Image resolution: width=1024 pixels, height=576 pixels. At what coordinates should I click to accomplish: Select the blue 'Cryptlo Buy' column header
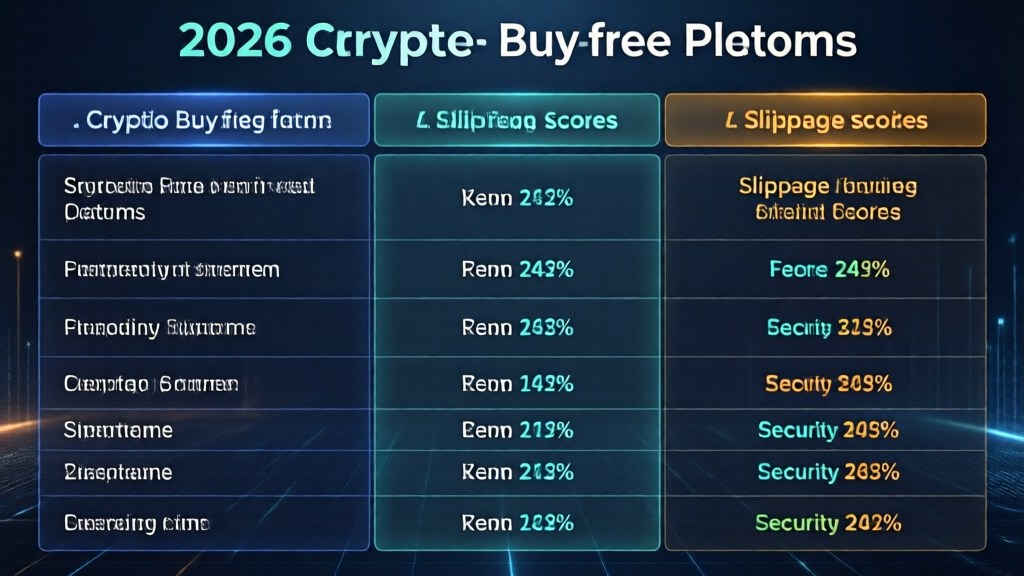pyautogui.click(x=203, y=121)
